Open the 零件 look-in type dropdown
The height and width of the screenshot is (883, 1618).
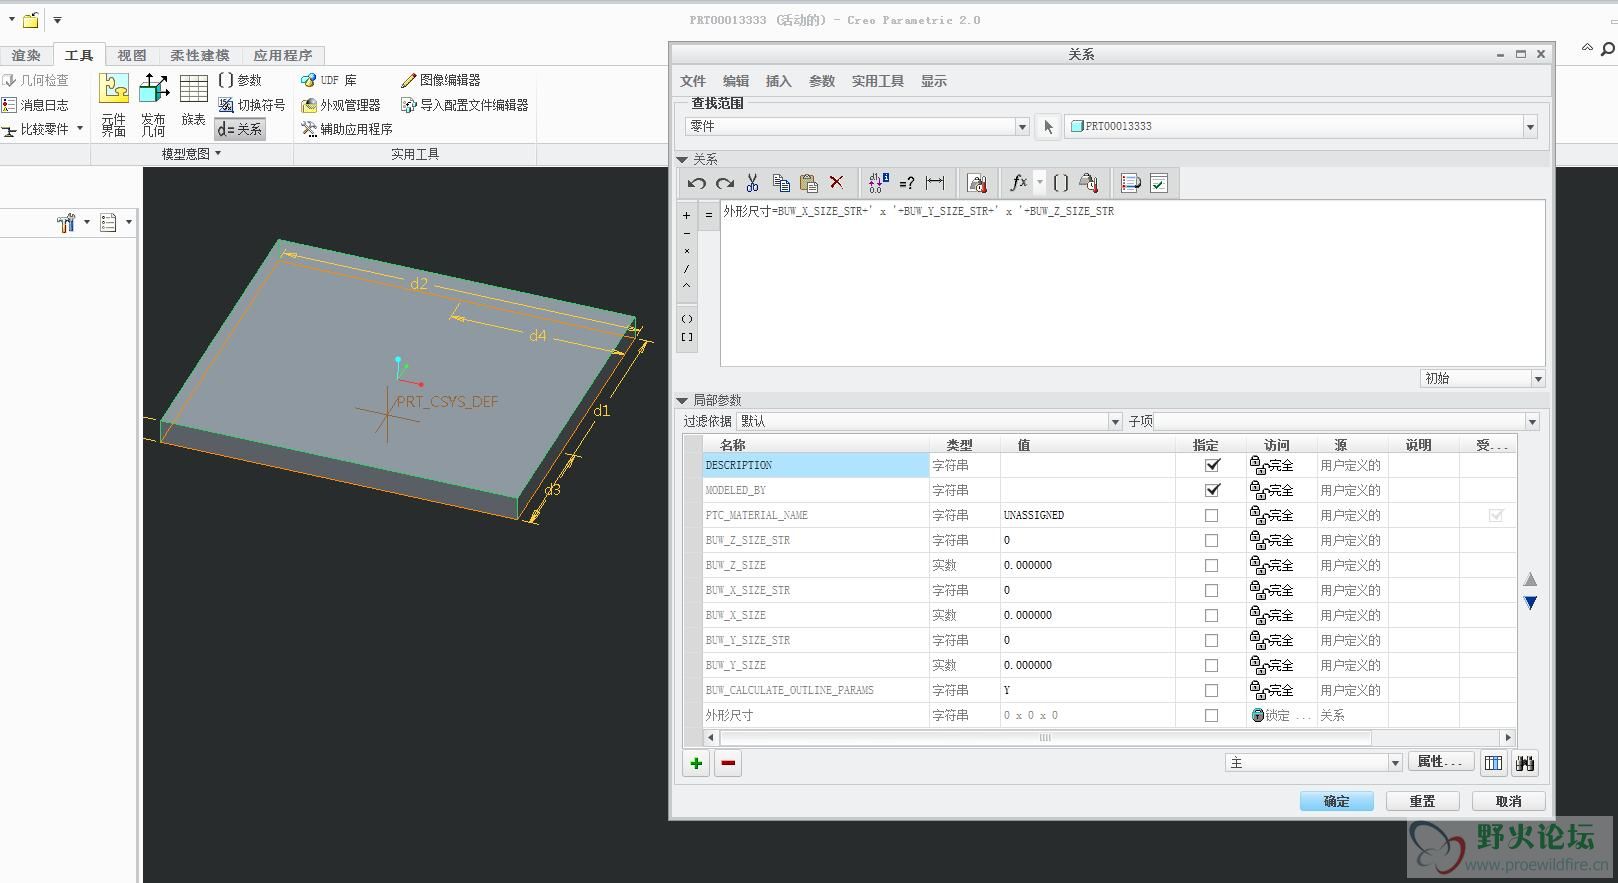(857, 126)
